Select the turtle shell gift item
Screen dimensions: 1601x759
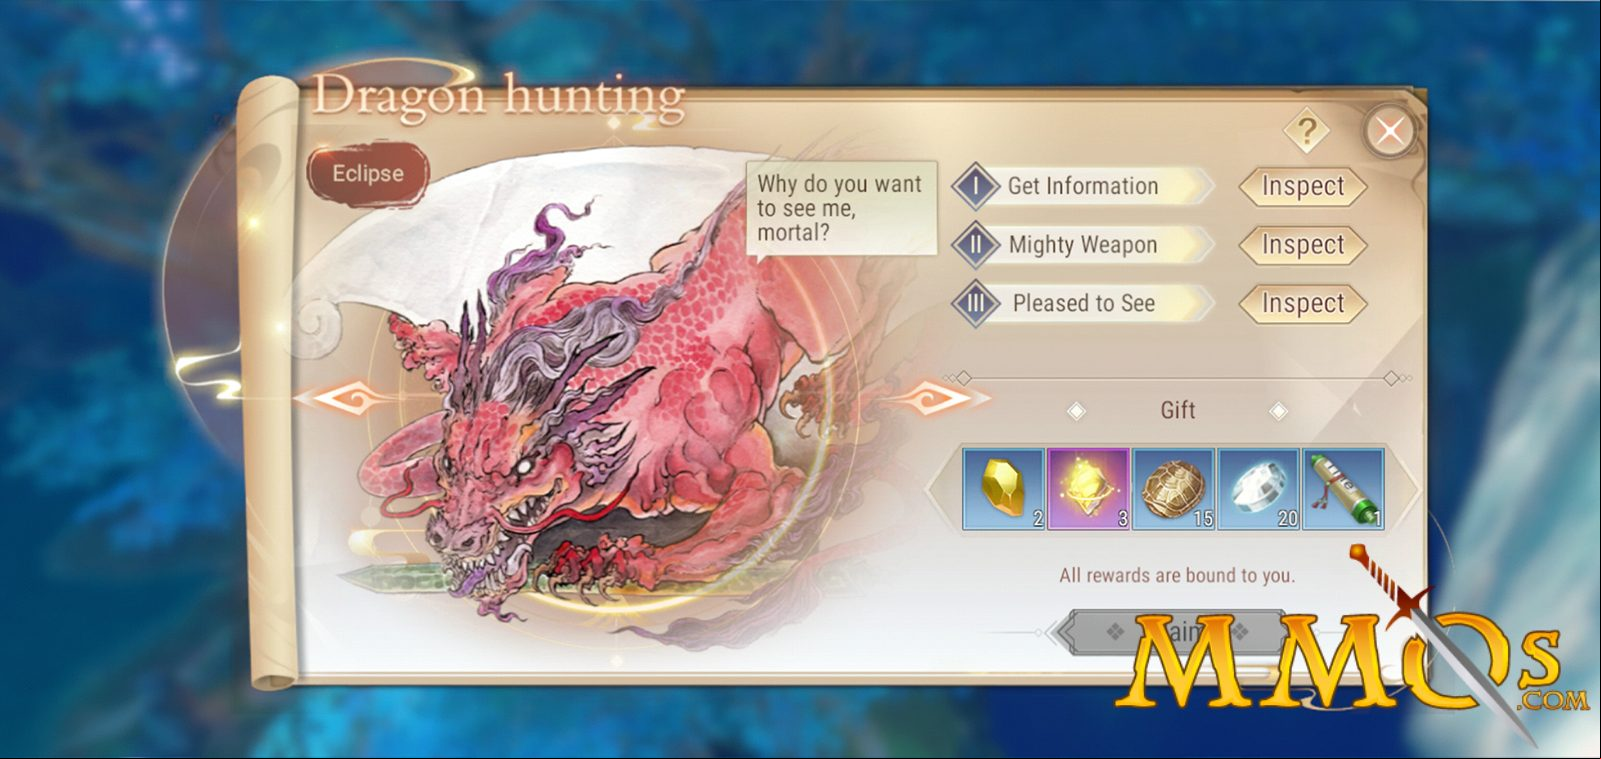point(1174,489)
